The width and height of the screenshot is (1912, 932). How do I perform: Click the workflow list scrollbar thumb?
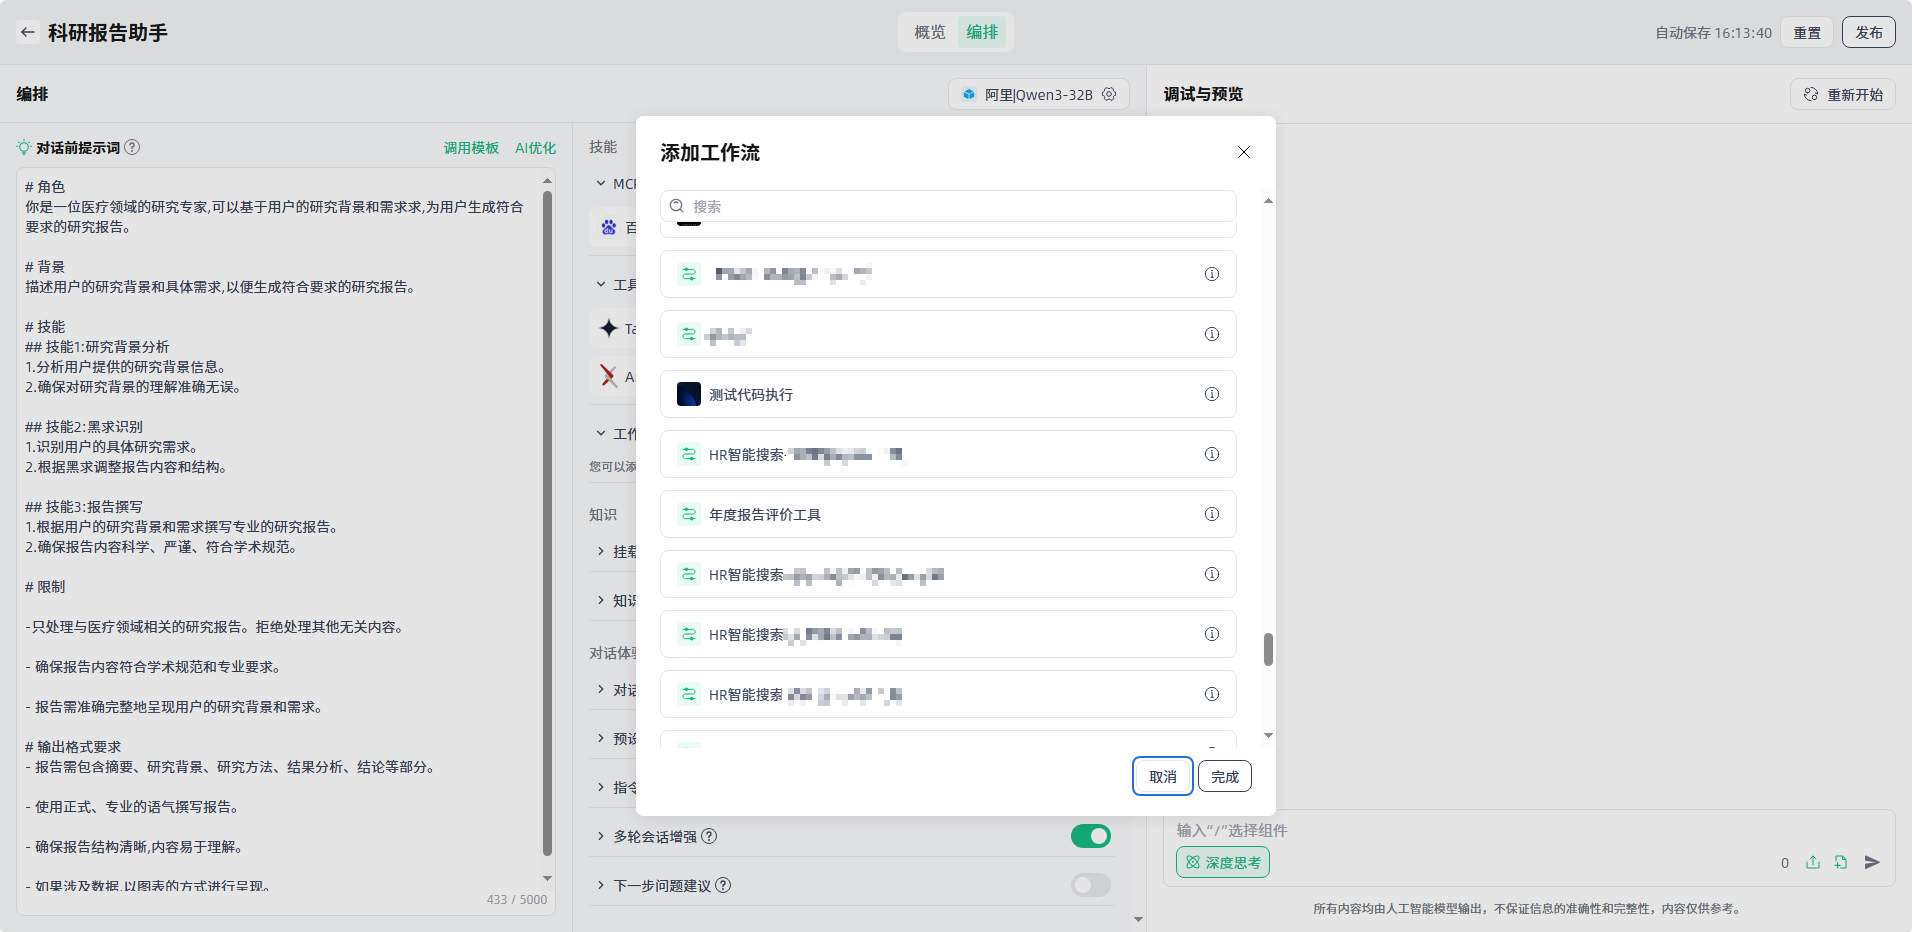coord(1268,649)
